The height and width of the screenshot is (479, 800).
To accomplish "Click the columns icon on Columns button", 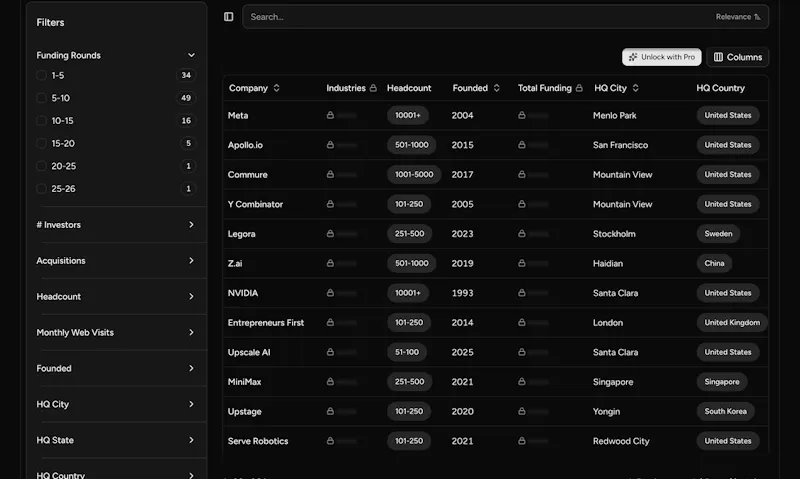I will pyautogui.click(x=718, y=57).
